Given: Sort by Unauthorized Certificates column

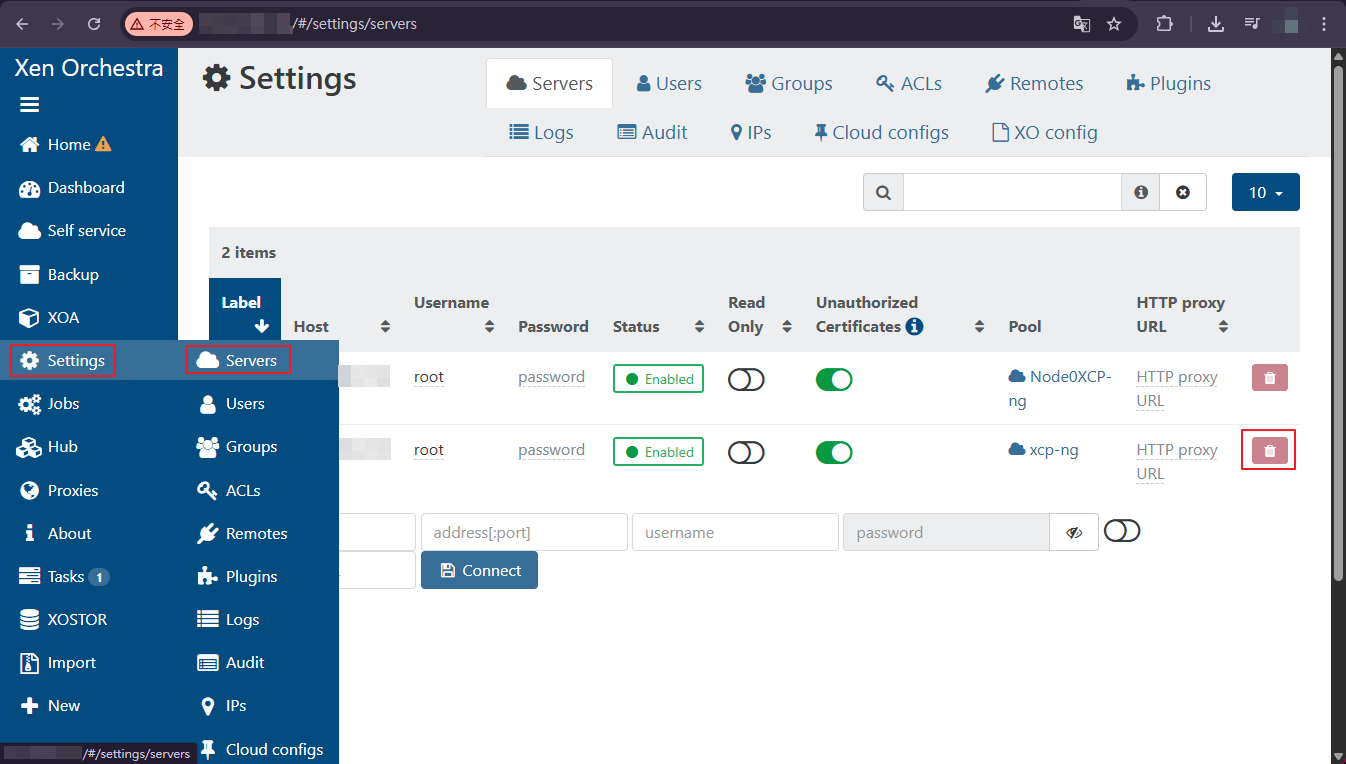Looking at the screenshot, I should [x=900, y=314].
